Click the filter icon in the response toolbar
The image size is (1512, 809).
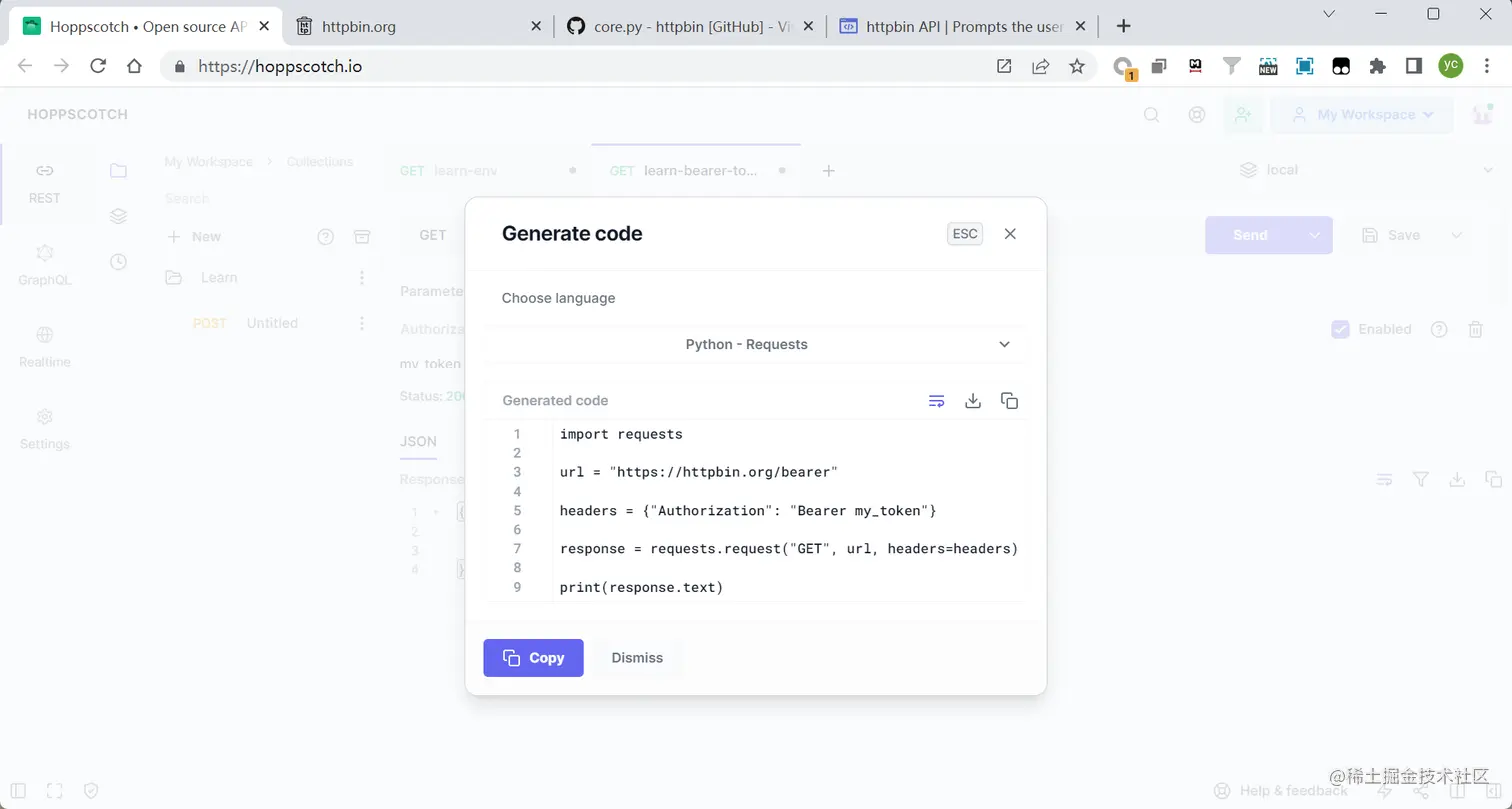coord(1420,479)
